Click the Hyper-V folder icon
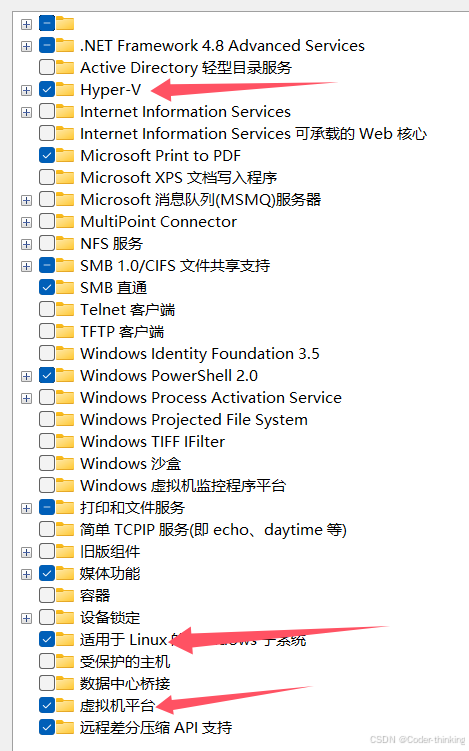Viewport: 469px width, 751px height. [x=65, y=90]
